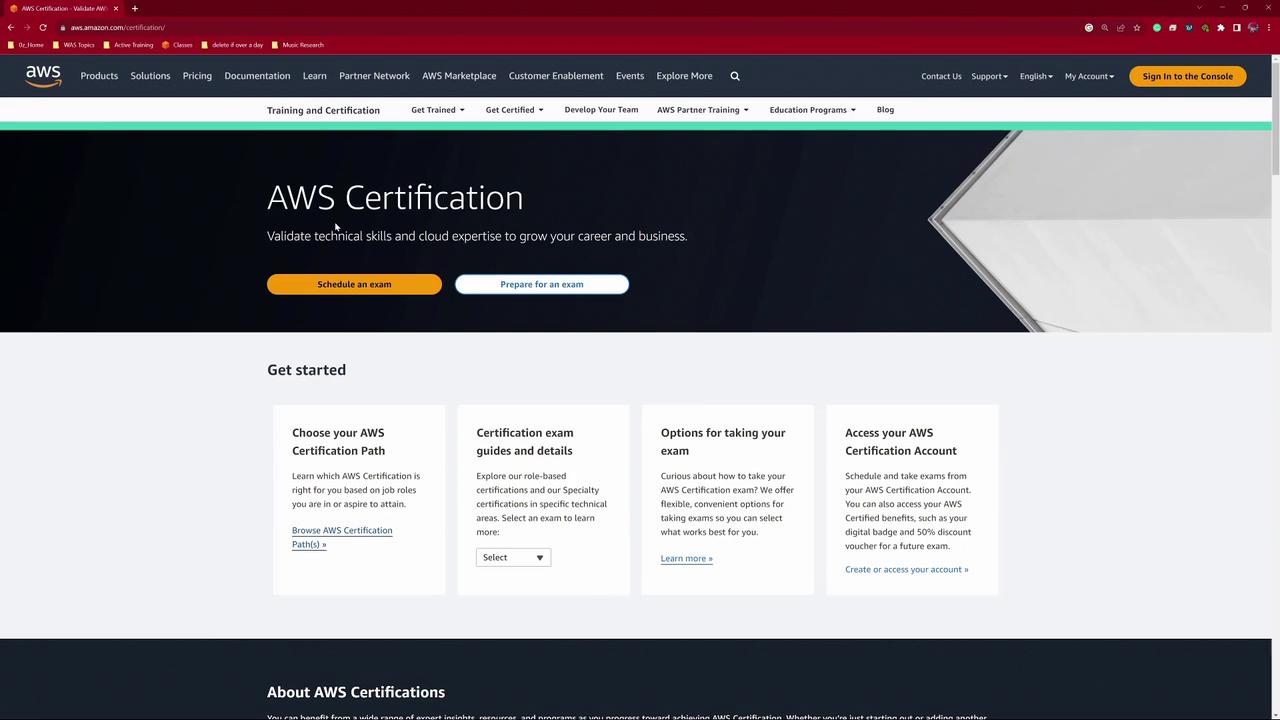The width and height of the screenshot is (1280, 720).
Task: Bookmark this page using the star icon
Action: [1137, 28]
